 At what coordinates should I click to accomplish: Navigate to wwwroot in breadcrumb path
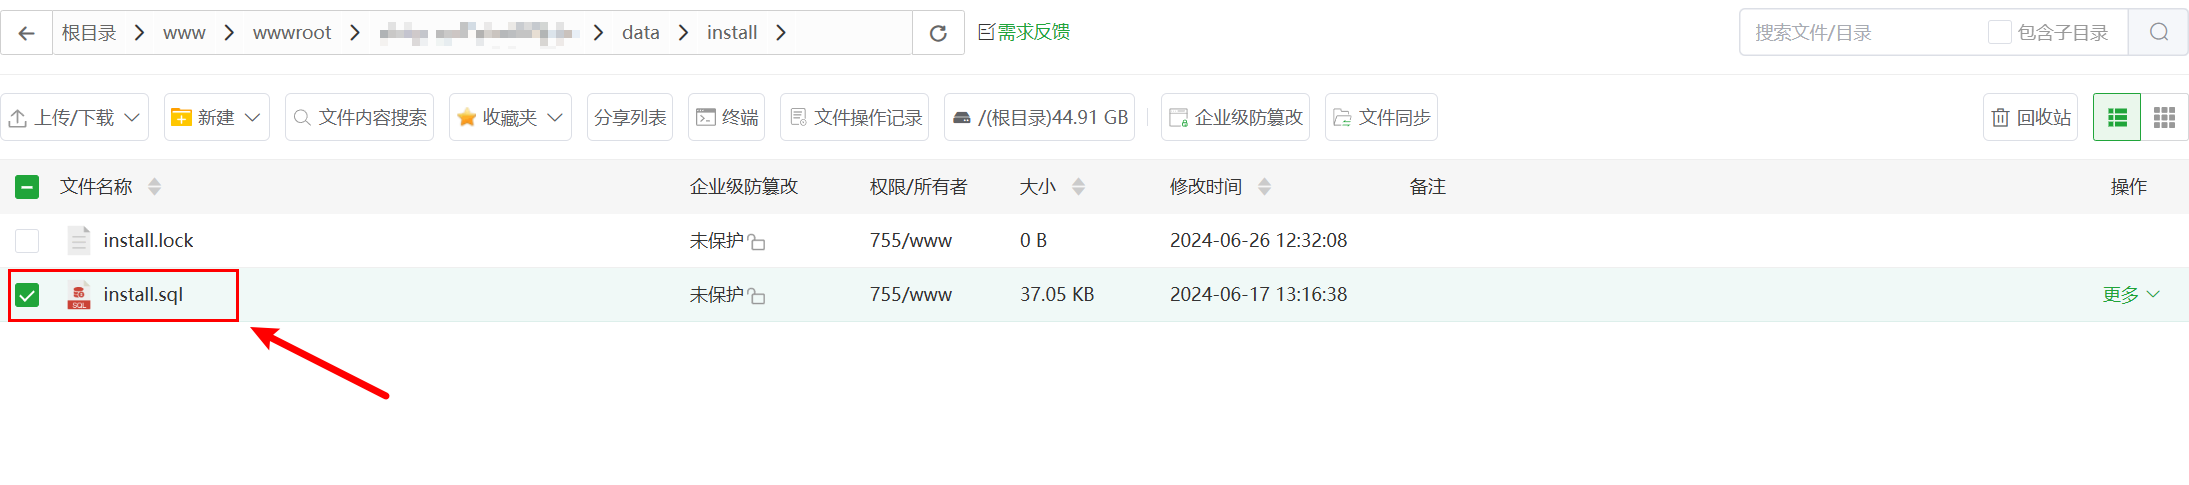(291, 33)
